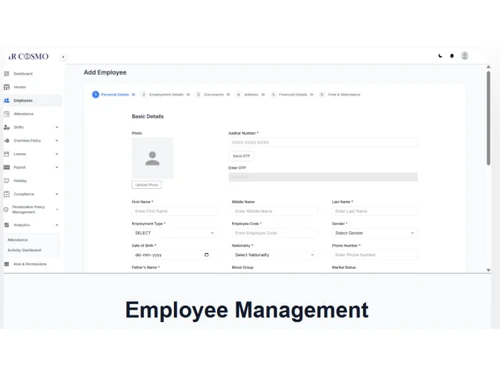Focus the Last Name field
This screenshot has height=375, width=500.
point(375,211)
